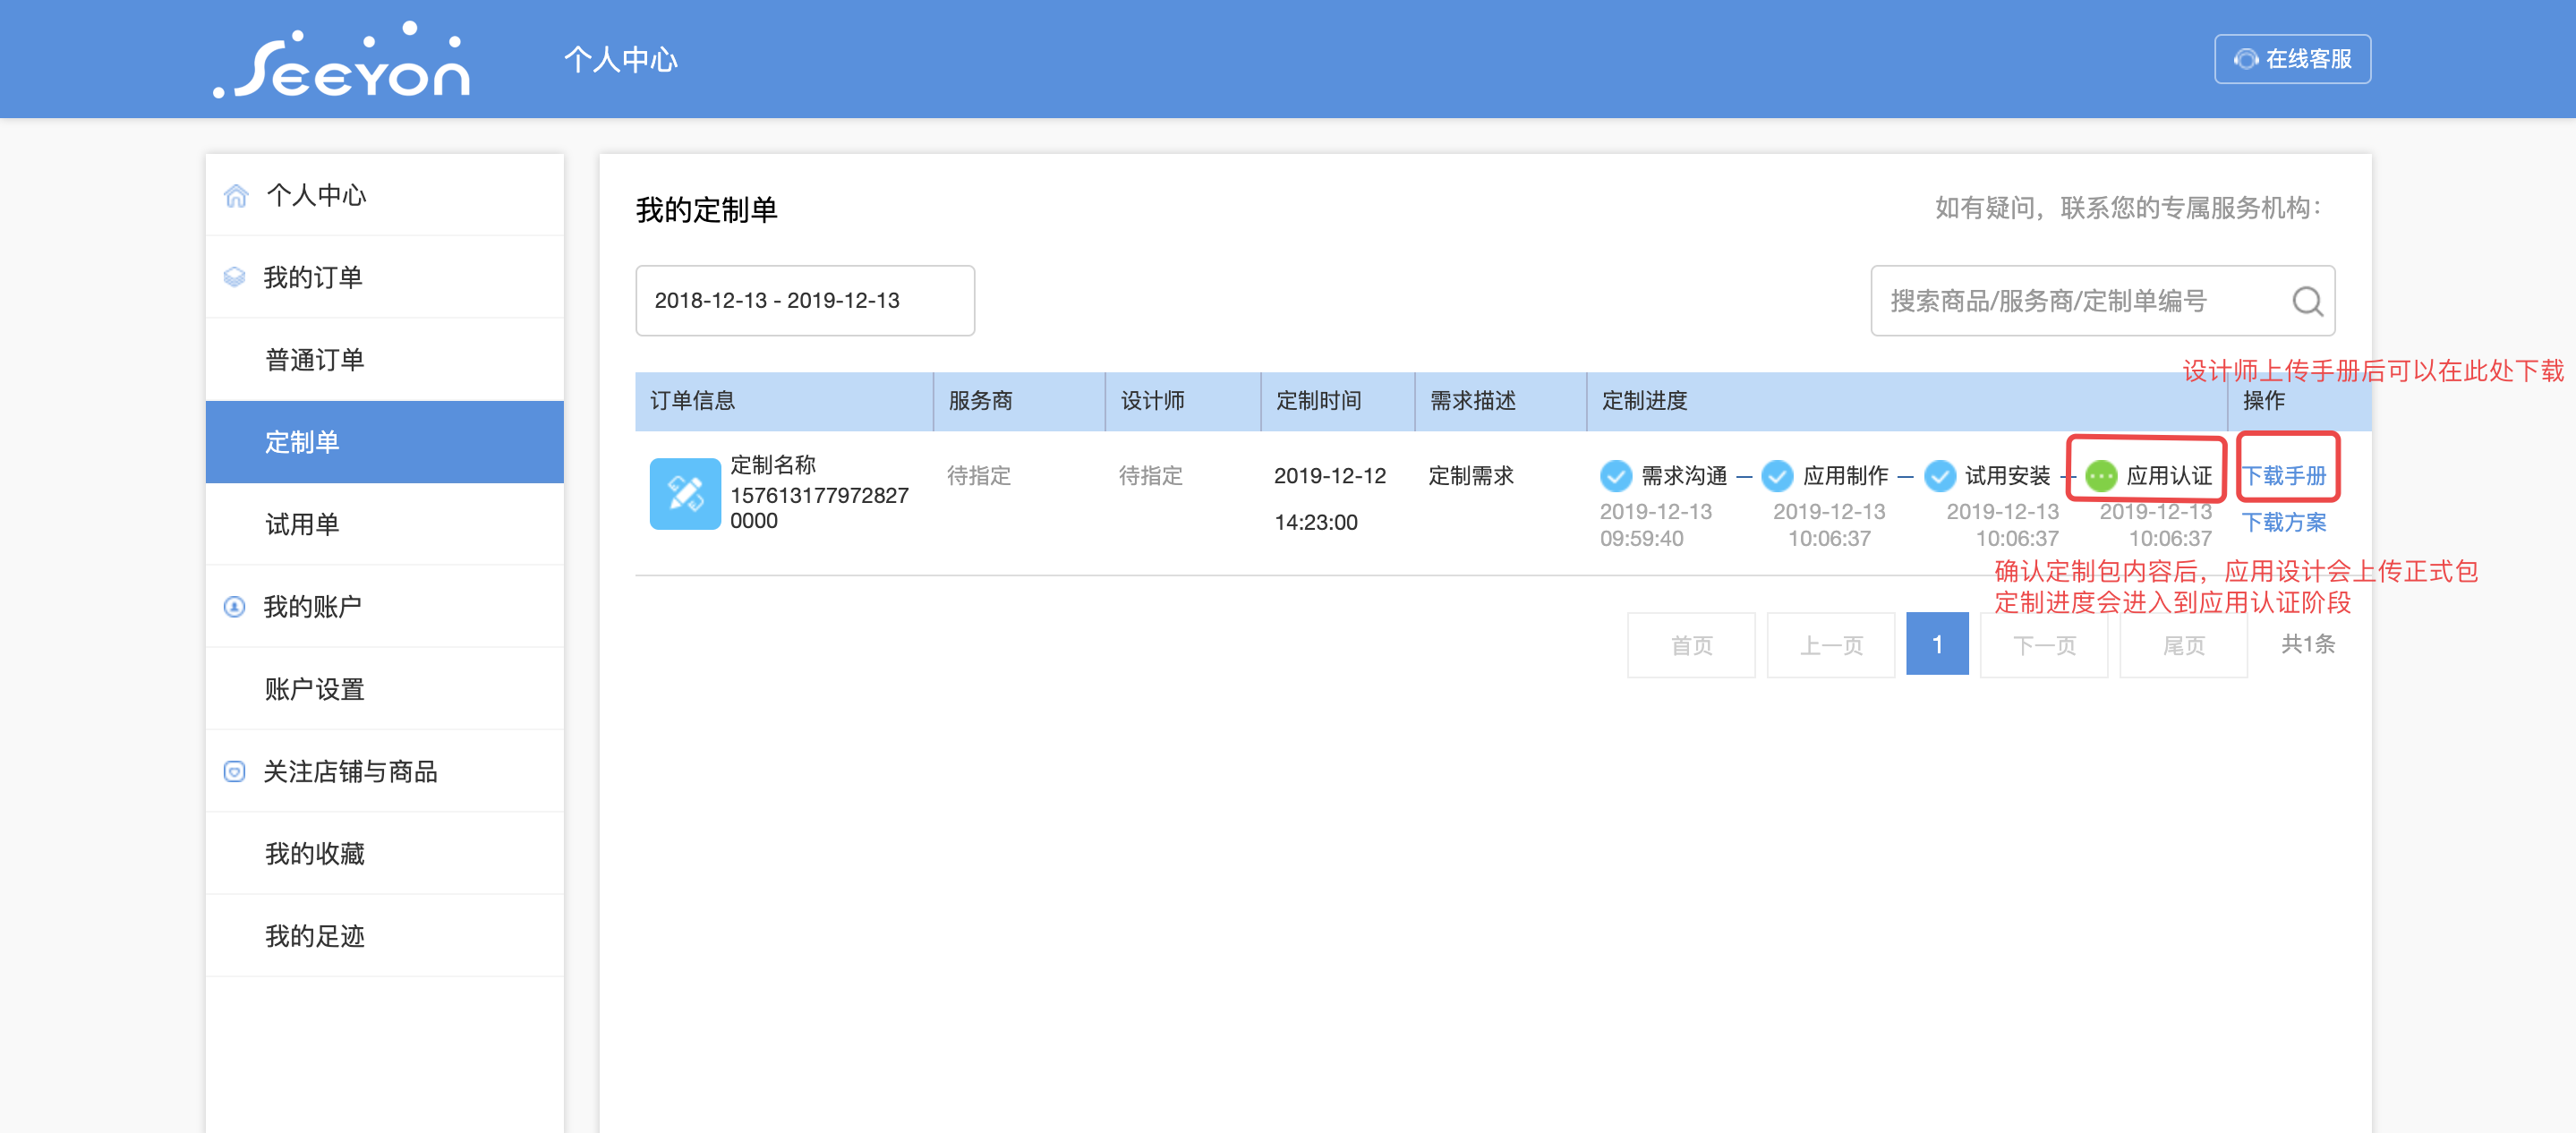Click order number 1576131779728270000
Screen dimensions: 2576x1133
click(819, 508)
